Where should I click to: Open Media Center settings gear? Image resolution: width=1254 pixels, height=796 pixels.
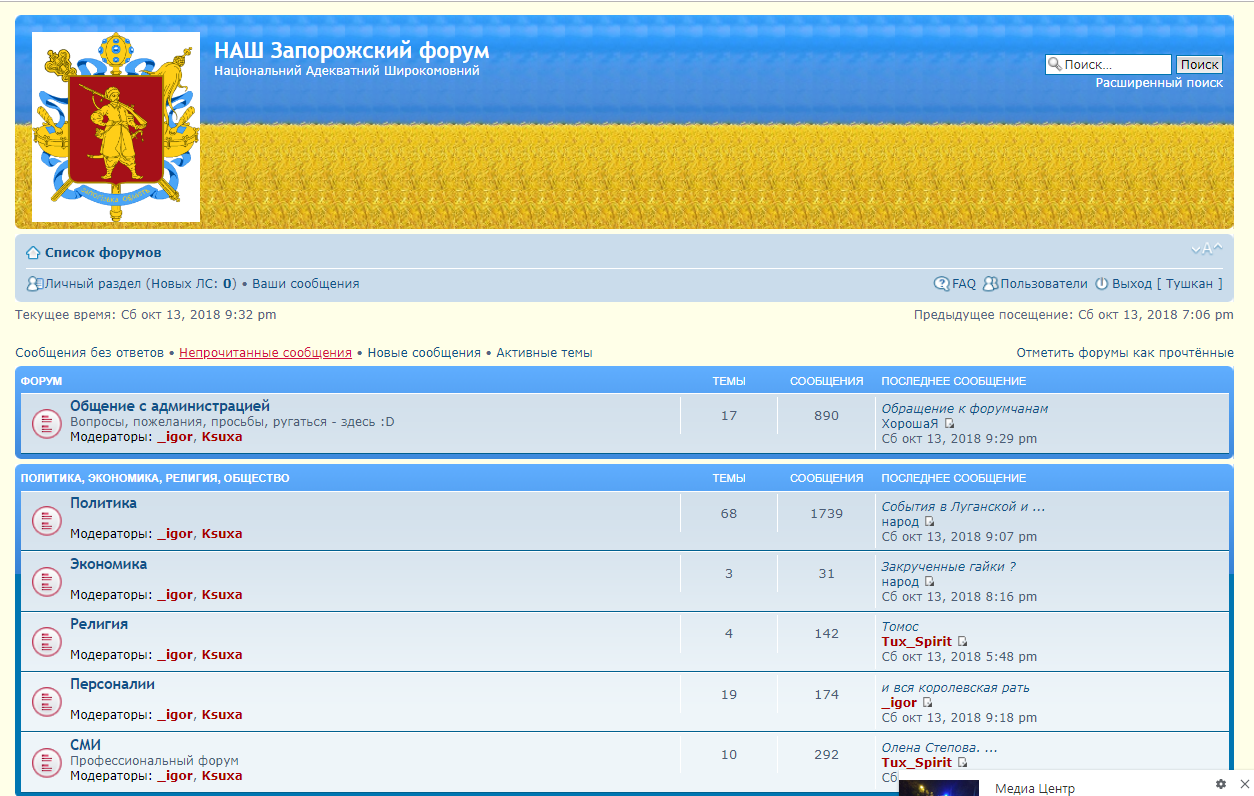point(1220,784)
